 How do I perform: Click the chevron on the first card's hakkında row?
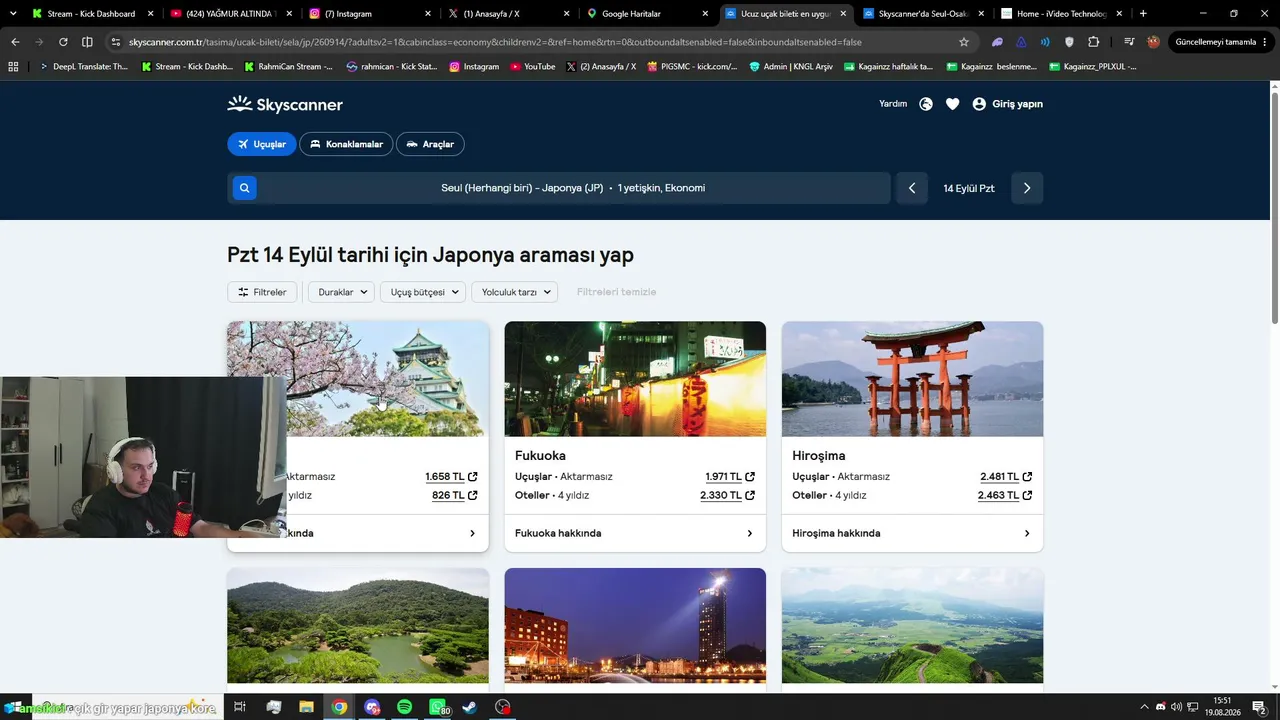472,533
